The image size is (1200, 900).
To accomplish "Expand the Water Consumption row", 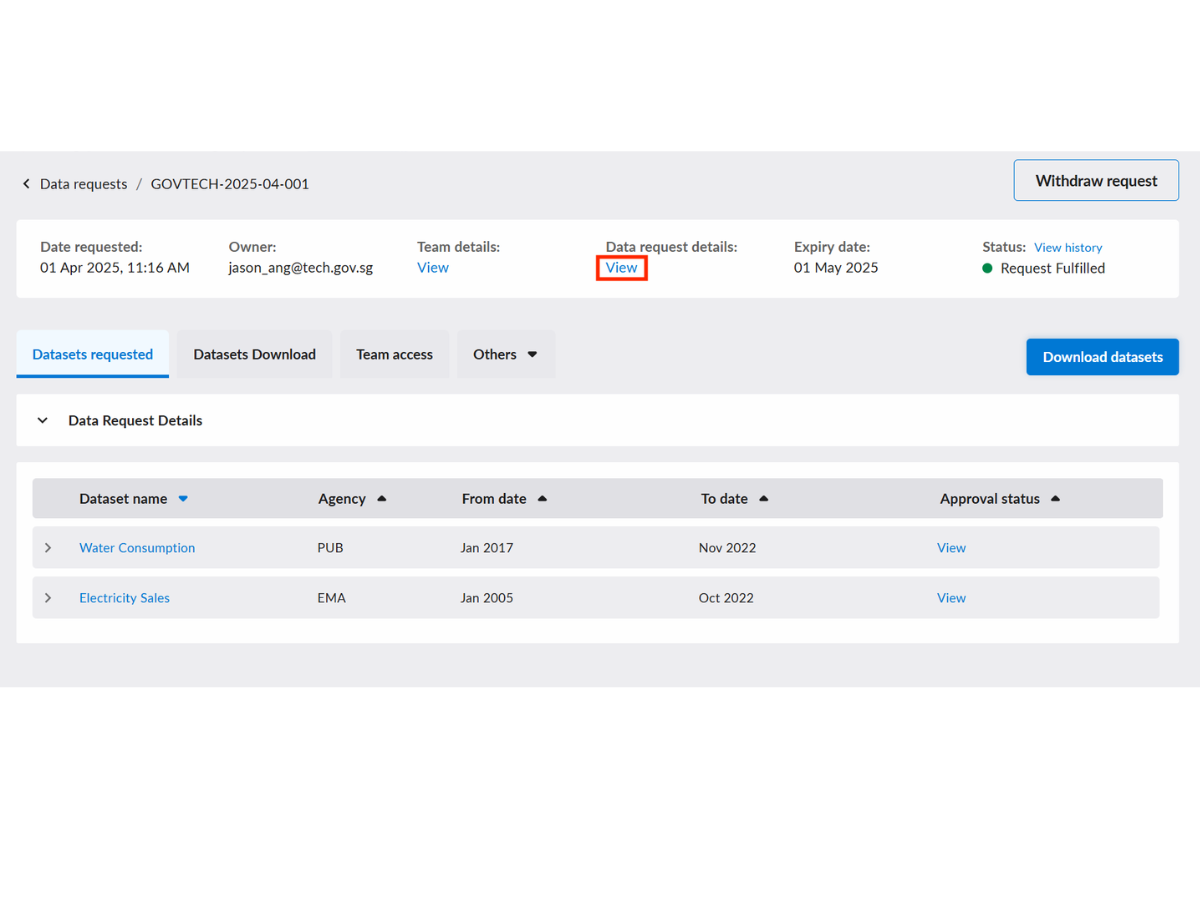I will [48, 548].
